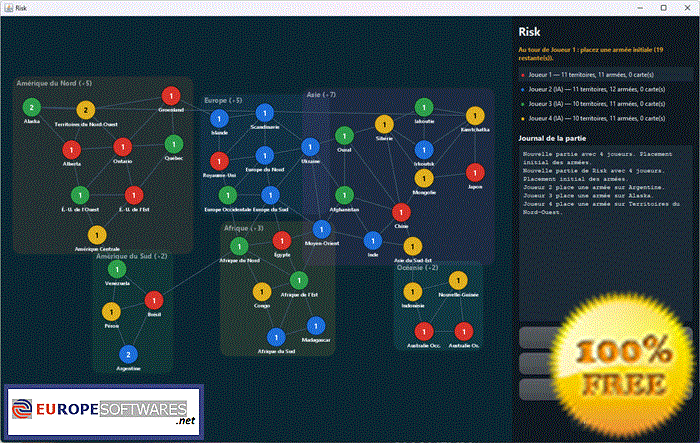The width and height of the screenshot is (700, 443).
Task: Click the 'Asie (+7)' continent label
Action: point(321,95)
